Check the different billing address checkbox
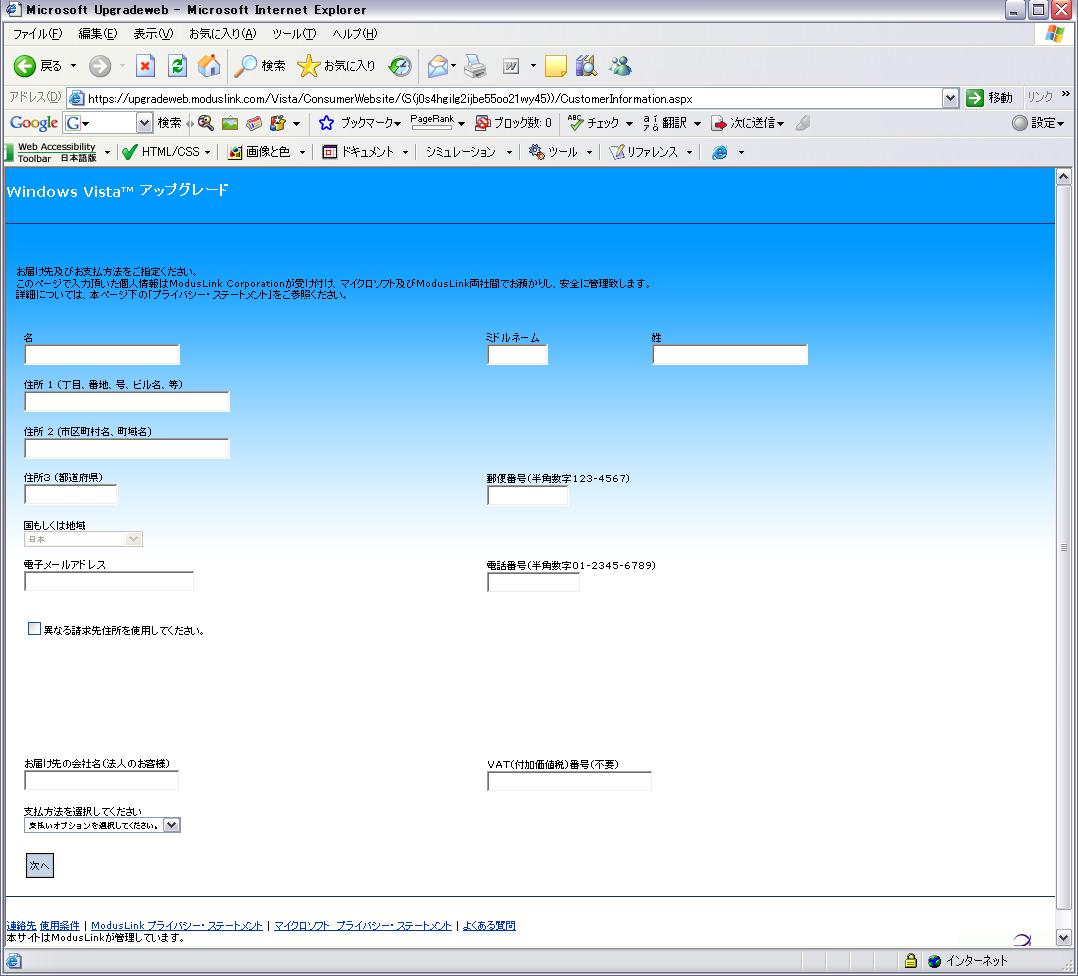 (x=34, y=629)
